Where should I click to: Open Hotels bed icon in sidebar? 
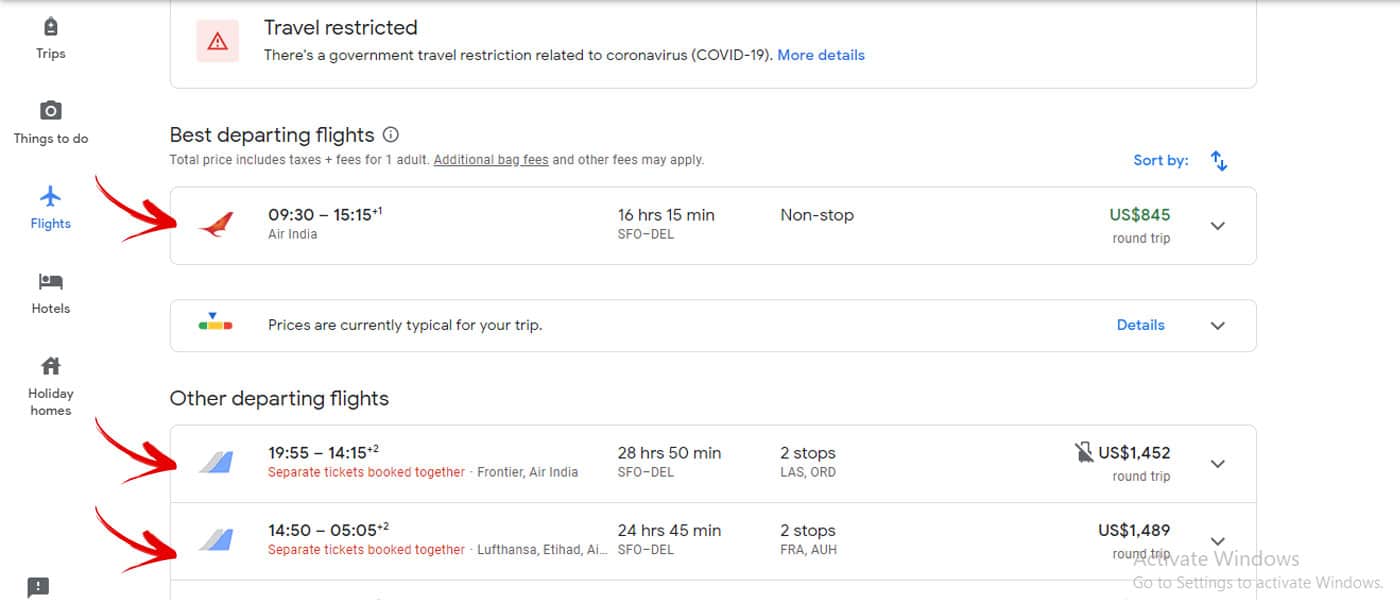point(51,281)
